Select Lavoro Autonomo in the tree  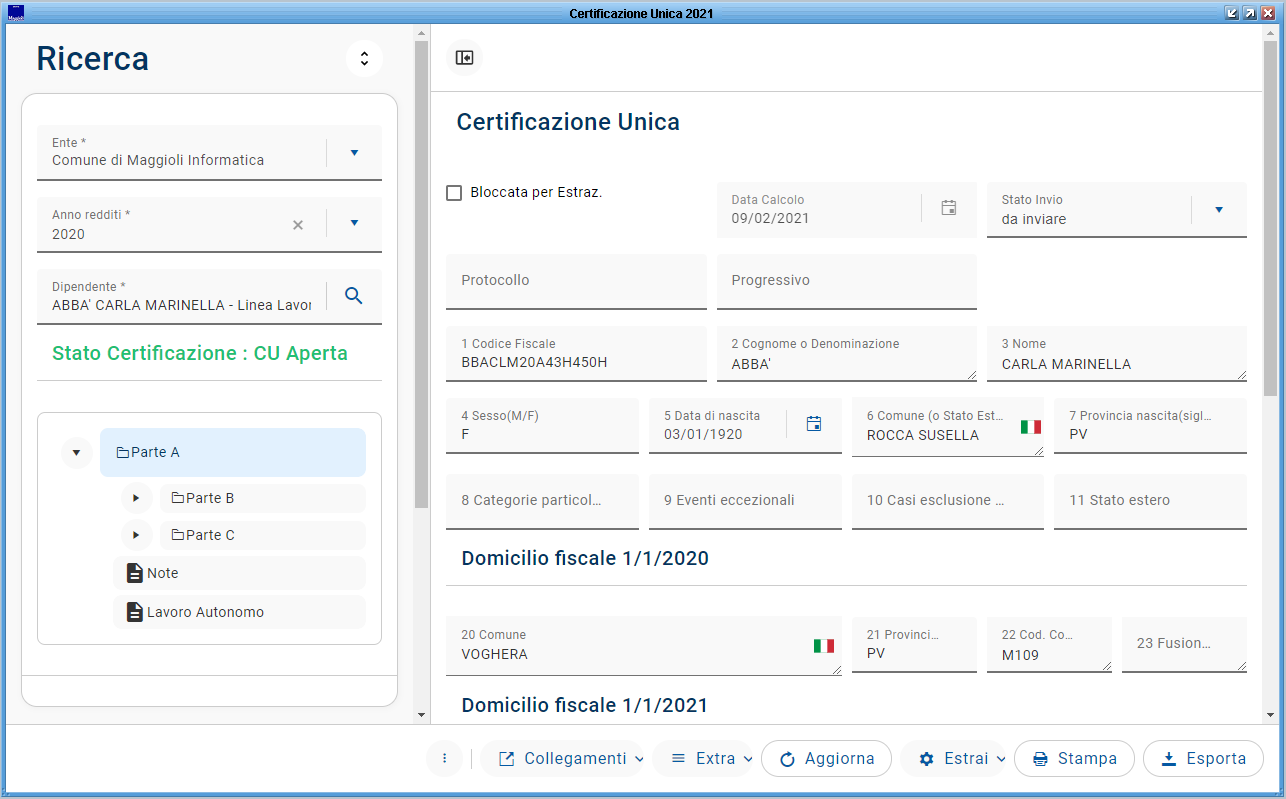(x=205, y=612)
